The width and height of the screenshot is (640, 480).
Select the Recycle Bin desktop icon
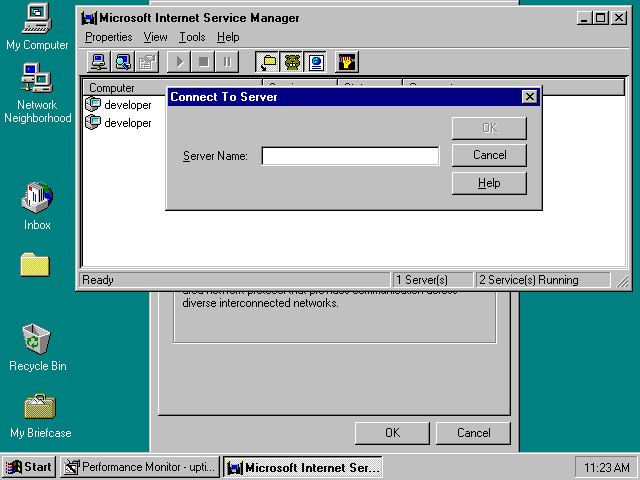37,348
